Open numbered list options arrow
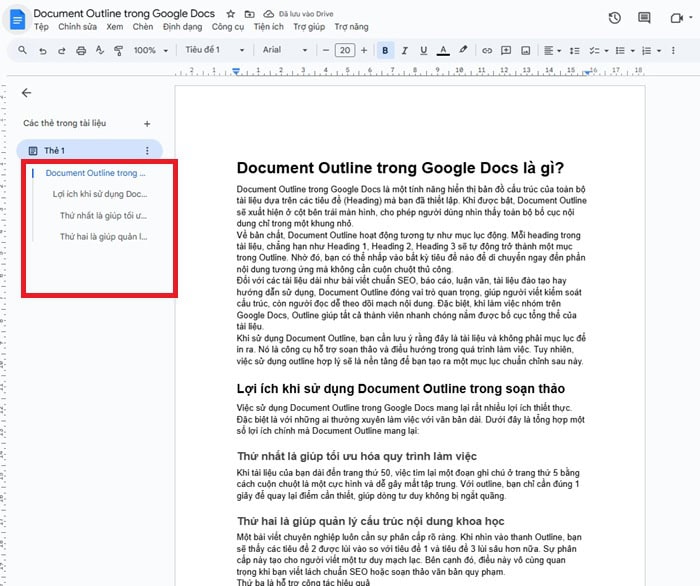The image size is (700, 586). 659,51
